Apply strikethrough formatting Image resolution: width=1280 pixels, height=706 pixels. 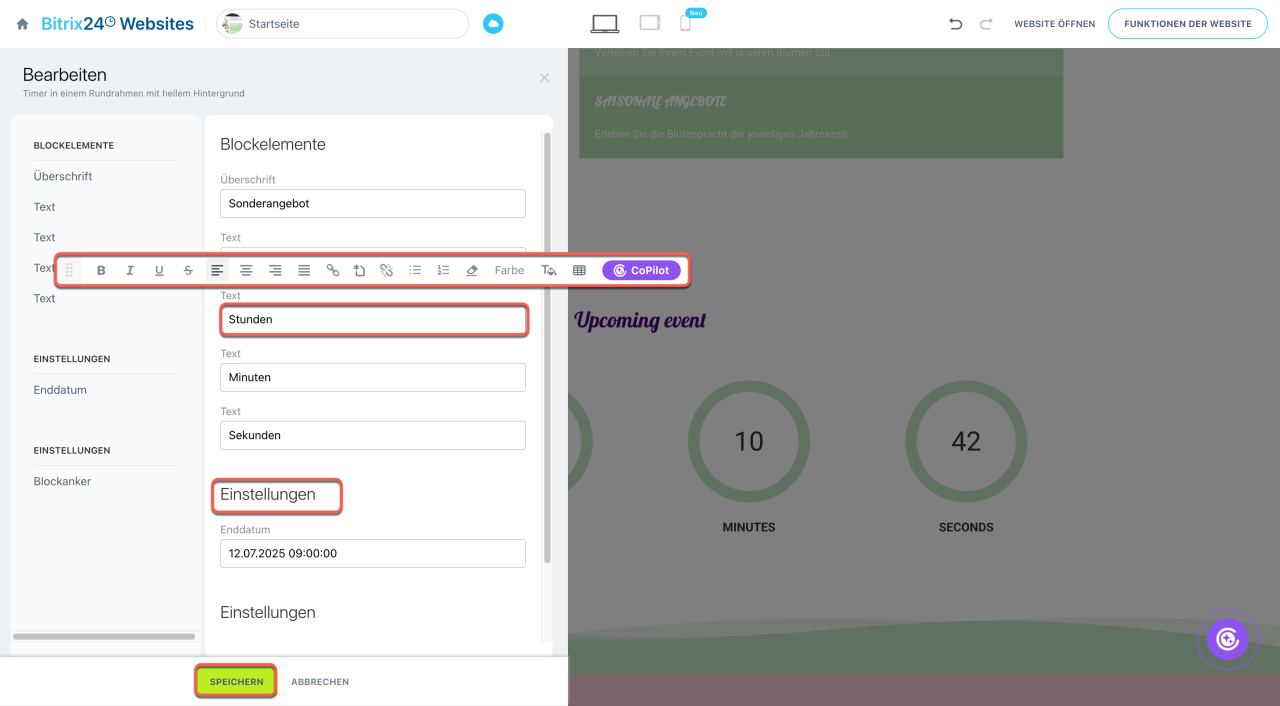[188, 270]
